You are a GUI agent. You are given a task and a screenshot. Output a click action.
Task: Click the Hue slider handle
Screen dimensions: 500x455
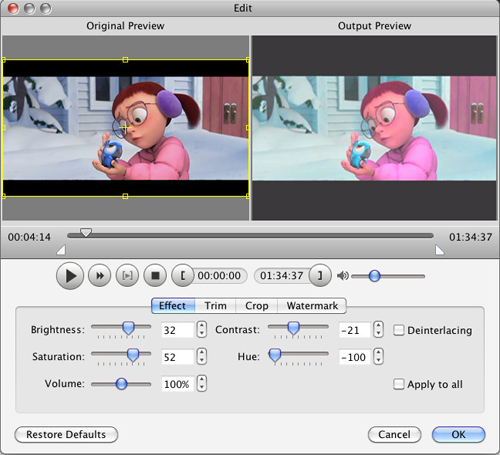point(275,355)
